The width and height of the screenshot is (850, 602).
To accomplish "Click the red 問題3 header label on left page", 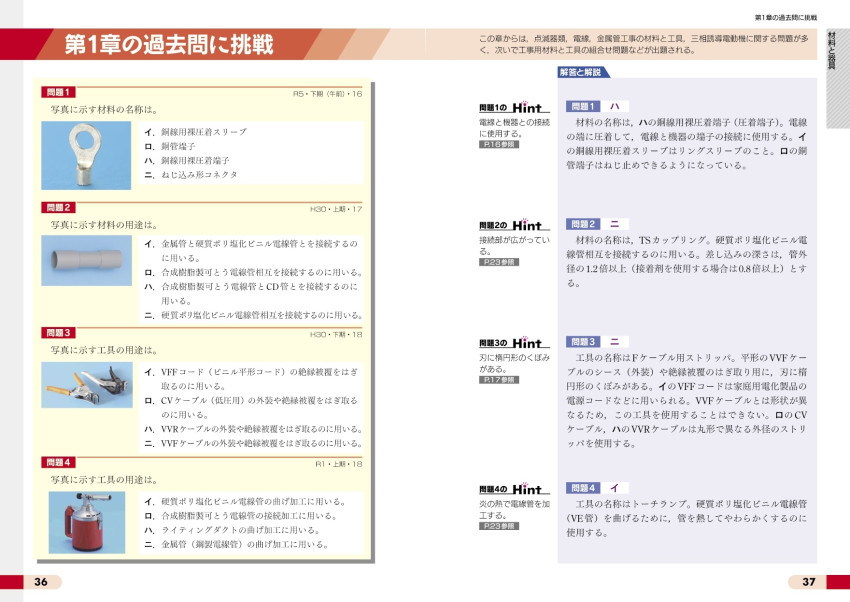I will click(59, 332).
